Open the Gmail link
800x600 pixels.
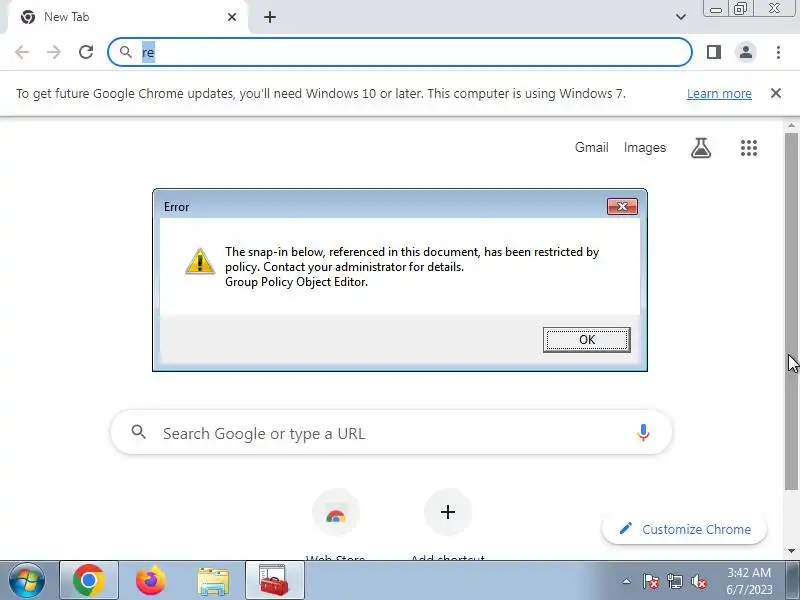coord(591,147)
